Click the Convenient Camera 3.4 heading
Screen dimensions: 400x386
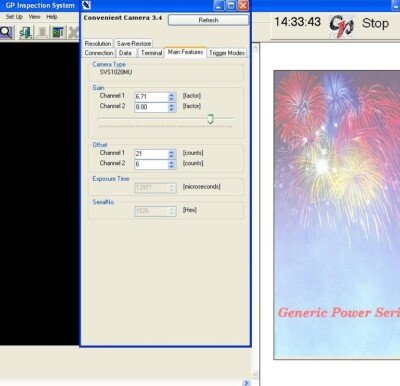(x=123, y=18)
